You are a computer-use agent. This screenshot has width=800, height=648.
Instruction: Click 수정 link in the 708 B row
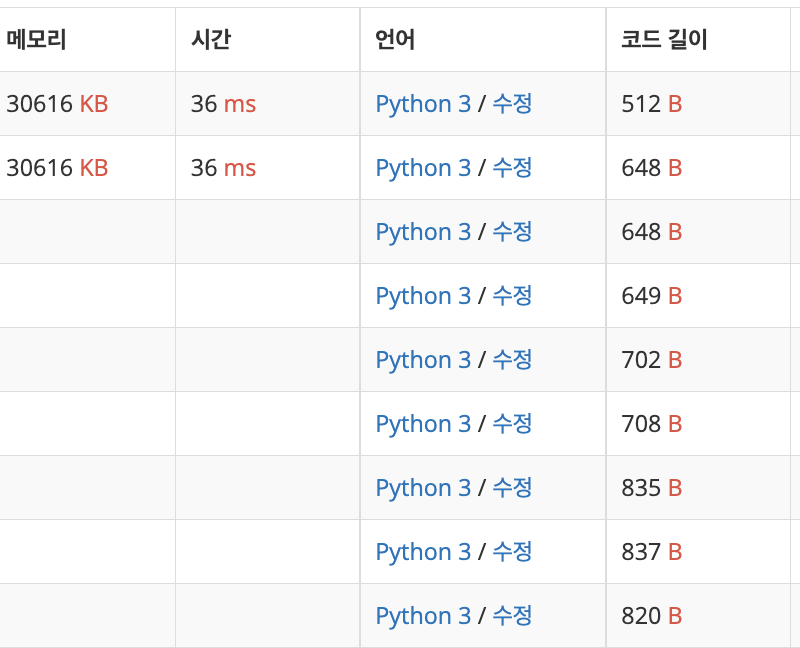tap(512, 423)
